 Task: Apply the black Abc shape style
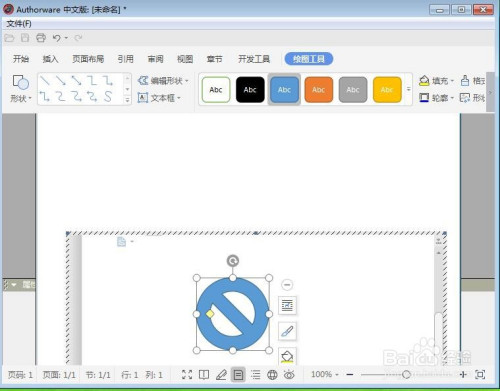tap(250, 90)
